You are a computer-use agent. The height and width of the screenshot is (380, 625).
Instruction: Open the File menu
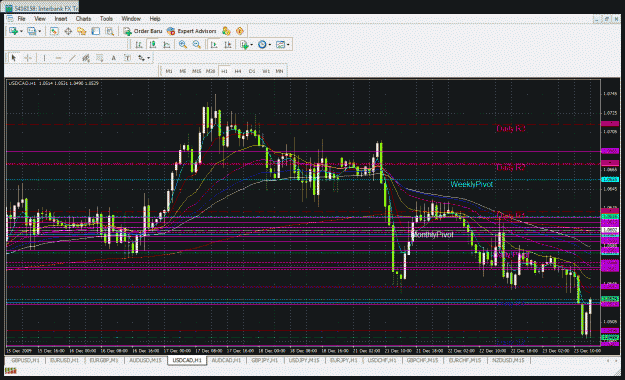[22, 19]
